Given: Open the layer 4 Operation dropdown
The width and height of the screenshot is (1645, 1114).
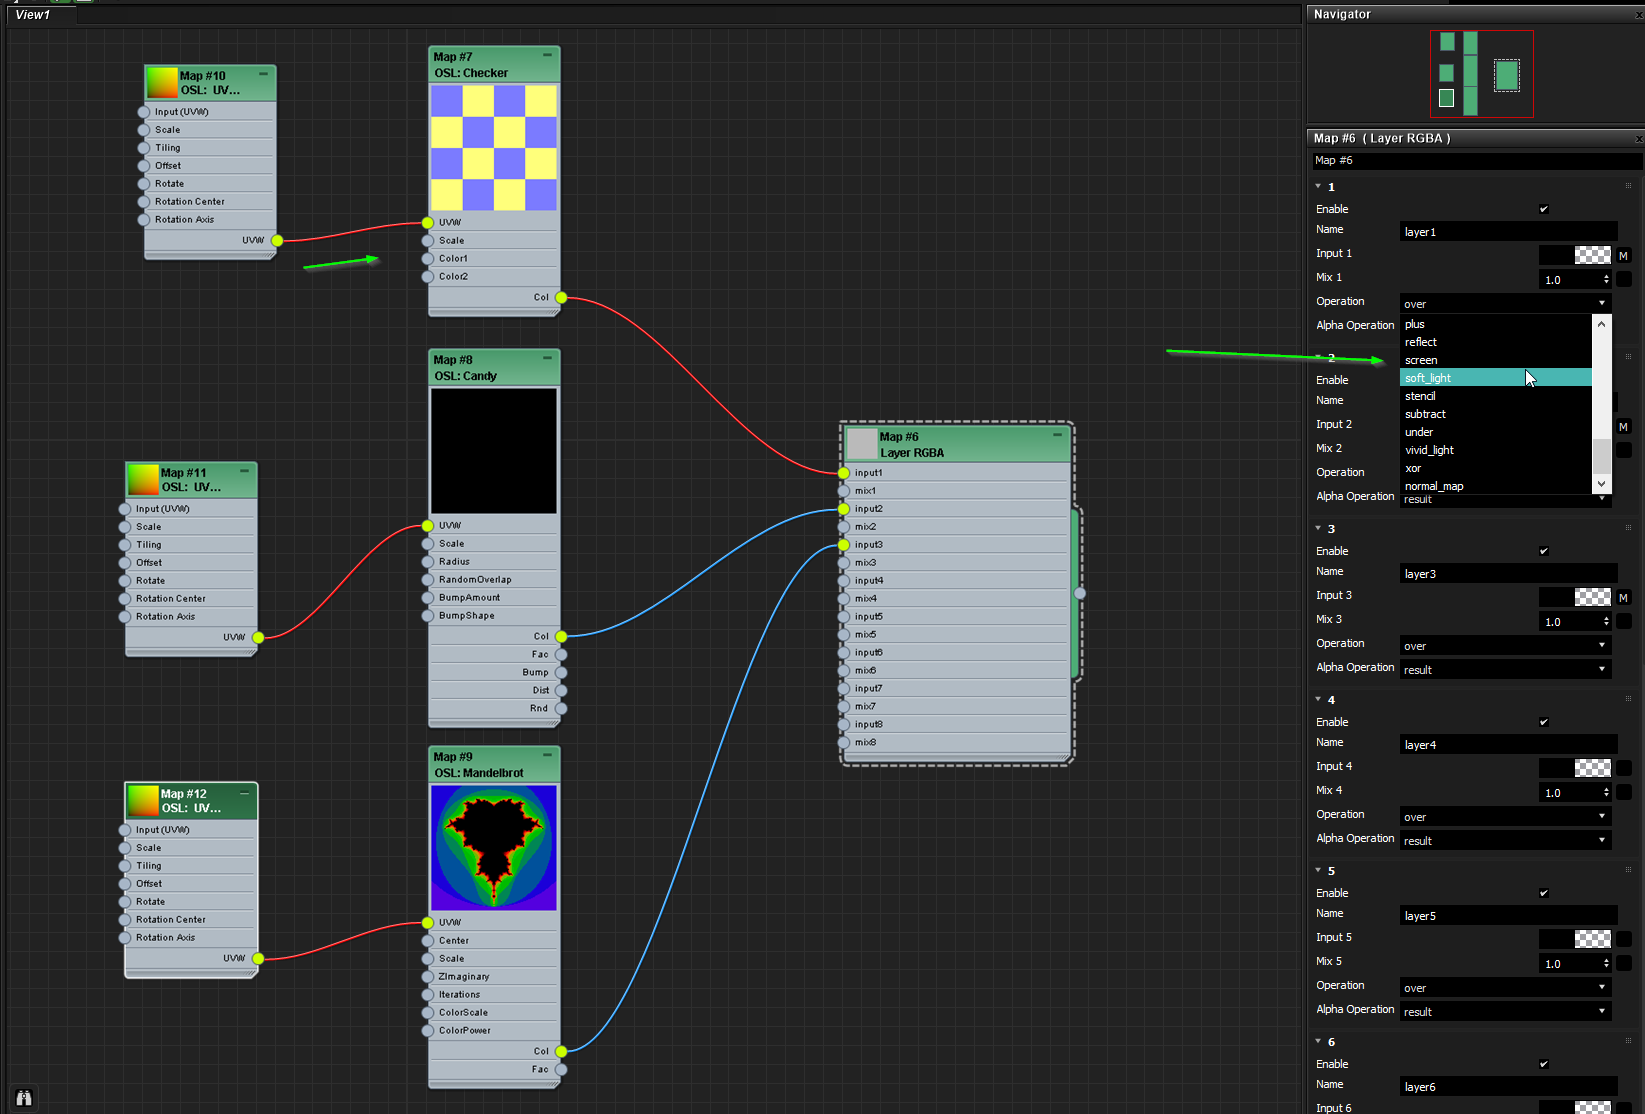Looking at the screenshot, I should click(1505, 816).
